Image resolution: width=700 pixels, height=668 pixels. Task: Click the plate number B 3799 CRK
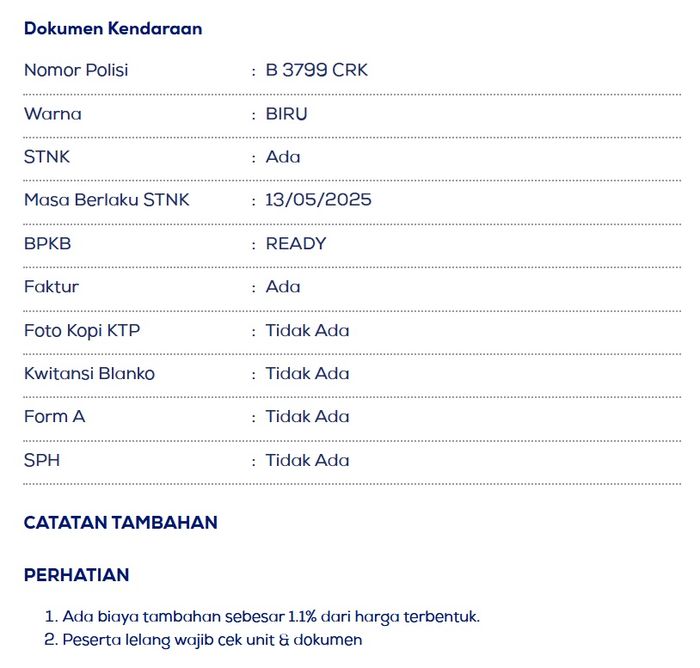[316, 70]
